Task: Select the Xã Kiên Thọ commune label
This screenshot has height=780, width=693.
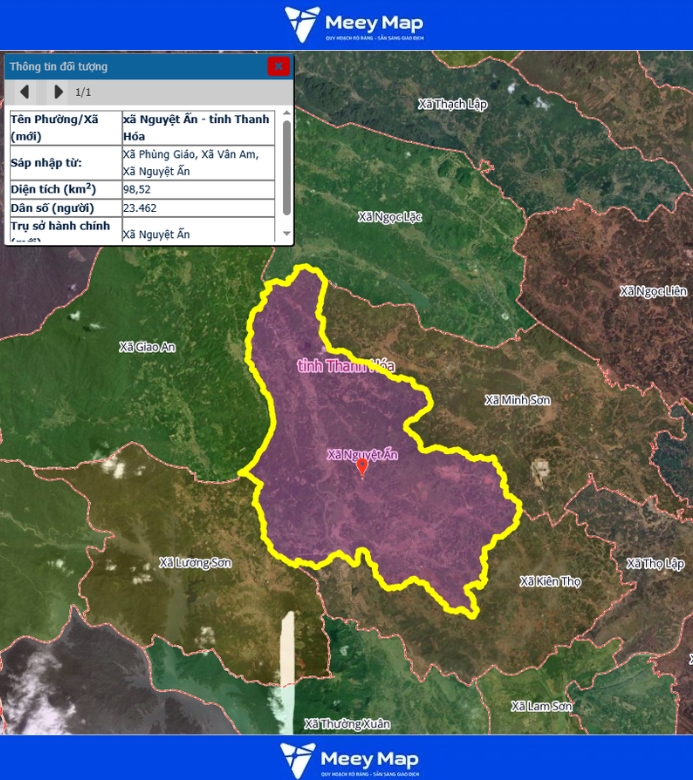Action: coord(552,581)
